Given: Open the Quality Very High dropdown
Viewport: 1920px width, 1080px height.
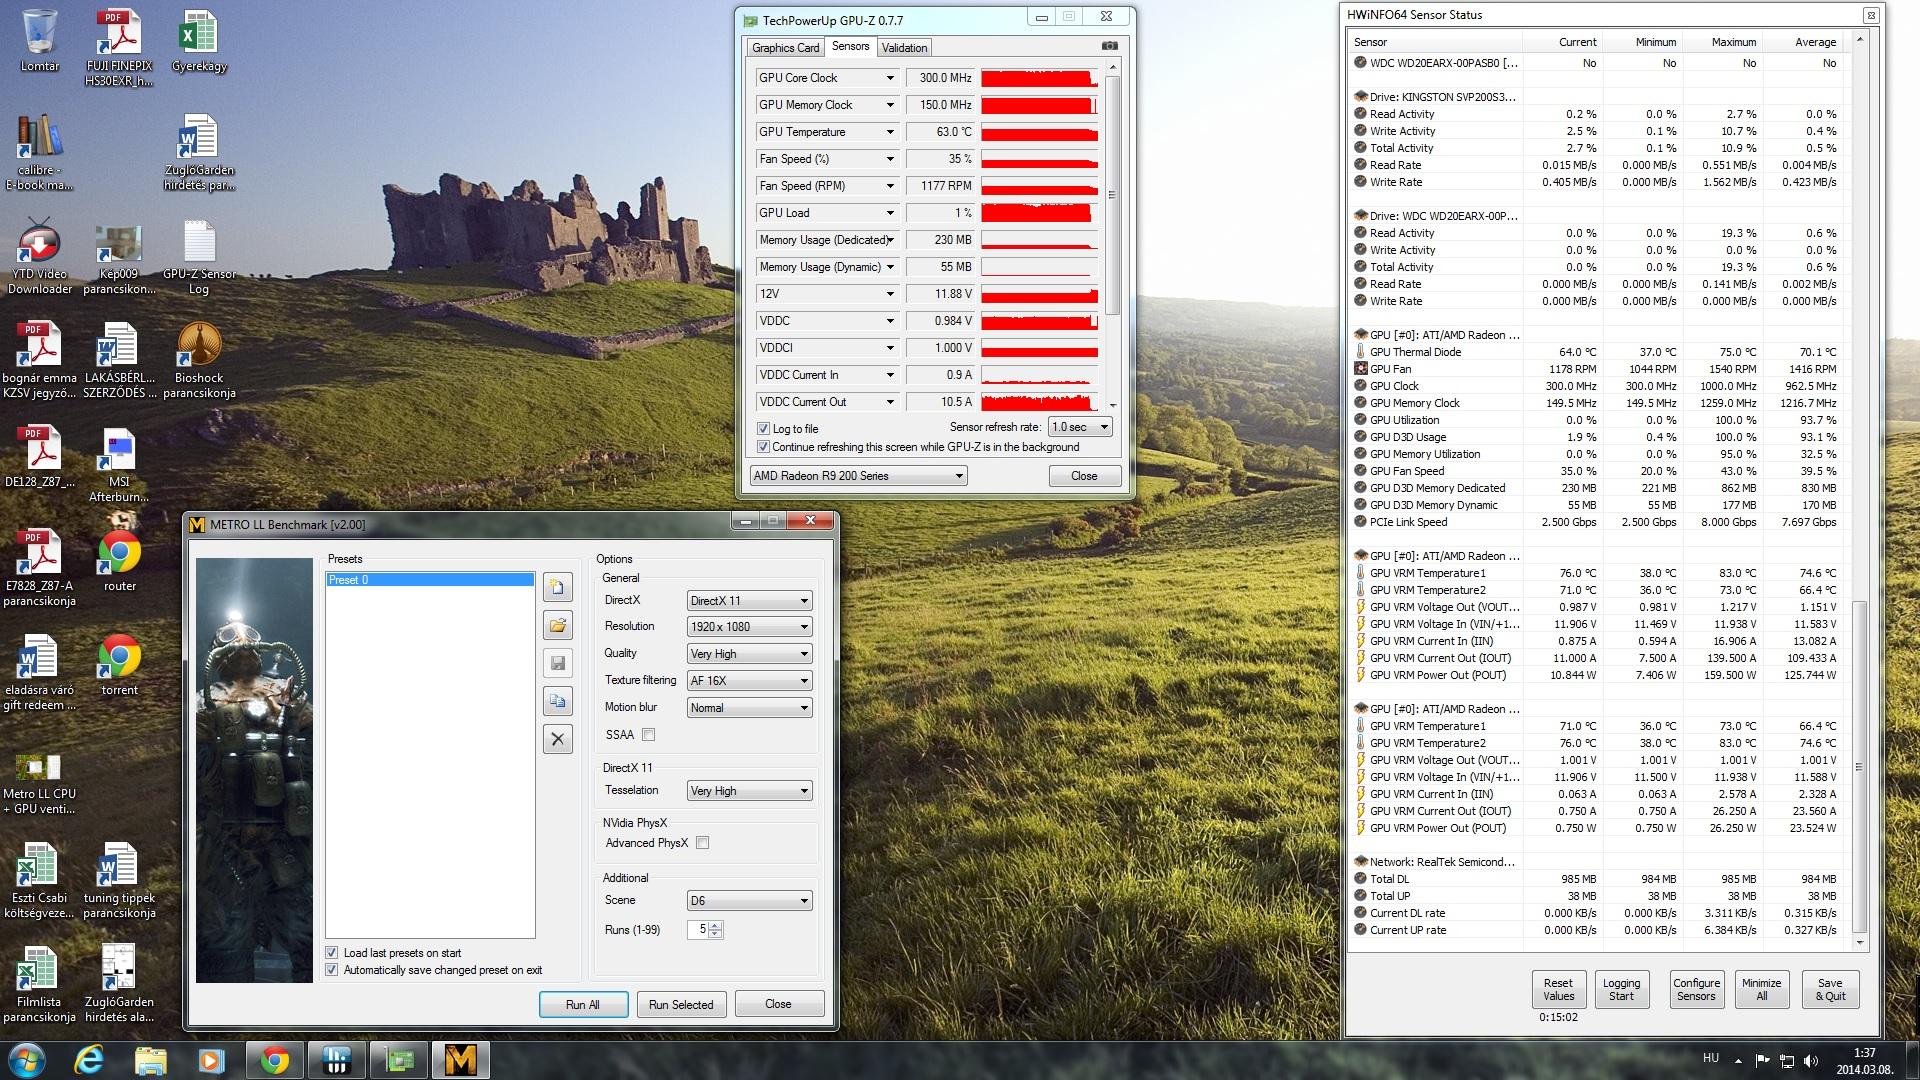Looking at the screenshot, I should [x=749, y=654].
